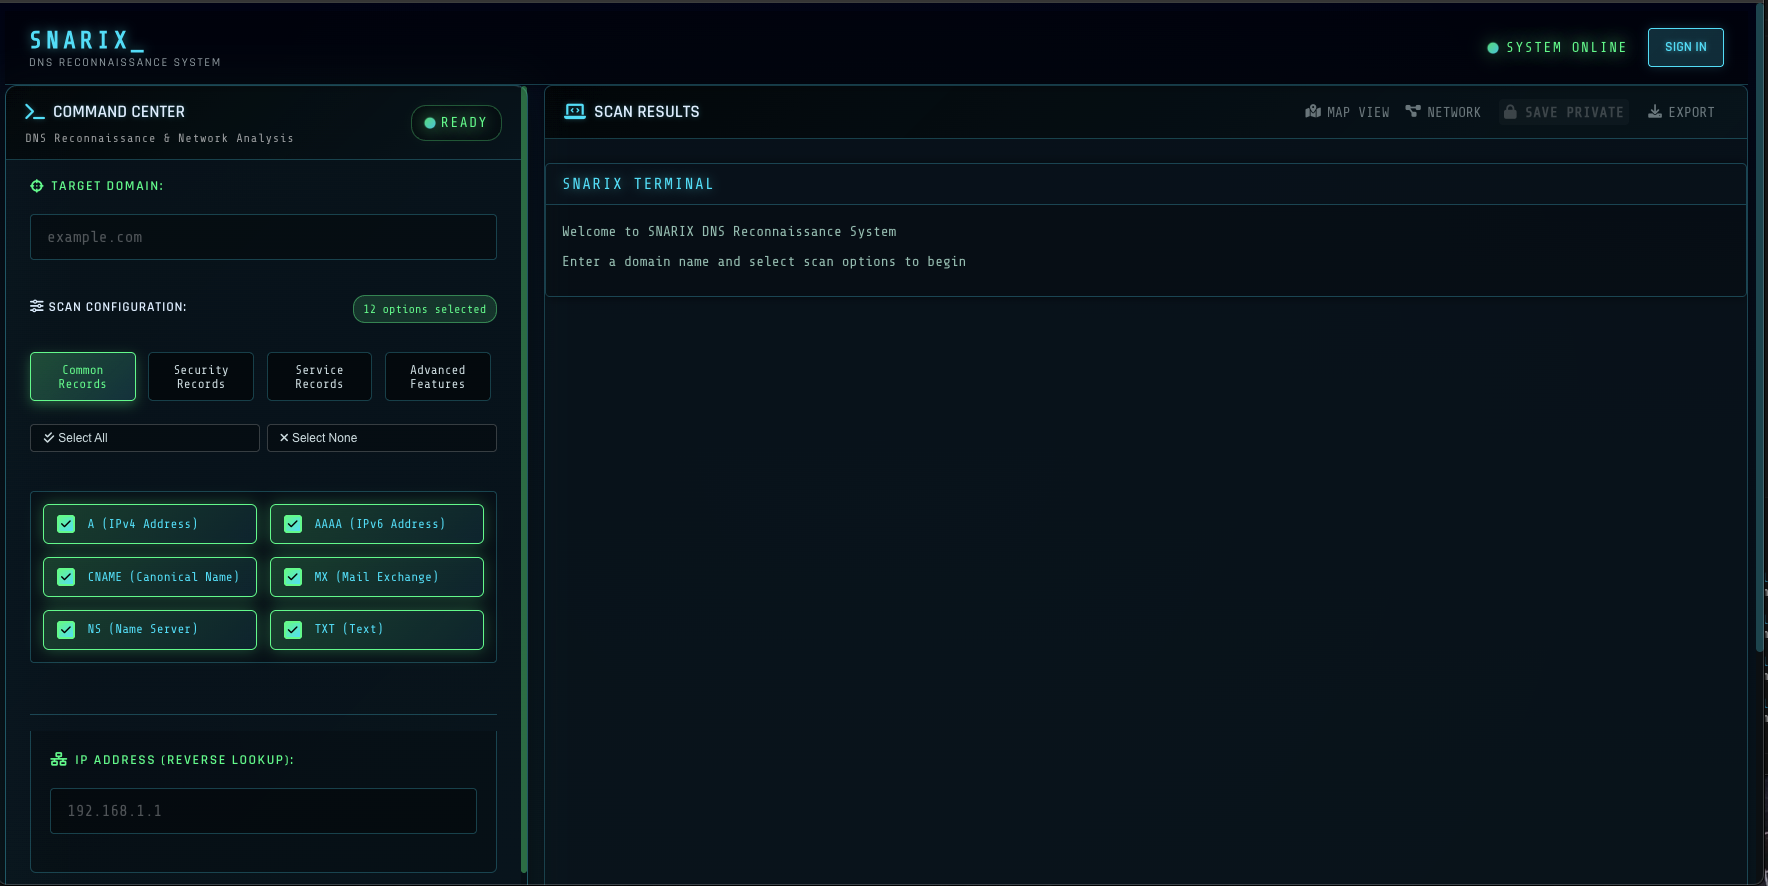Toggle the NS (Name Server) checkbox
The image size is (1768, 886).
coord(66,630)
